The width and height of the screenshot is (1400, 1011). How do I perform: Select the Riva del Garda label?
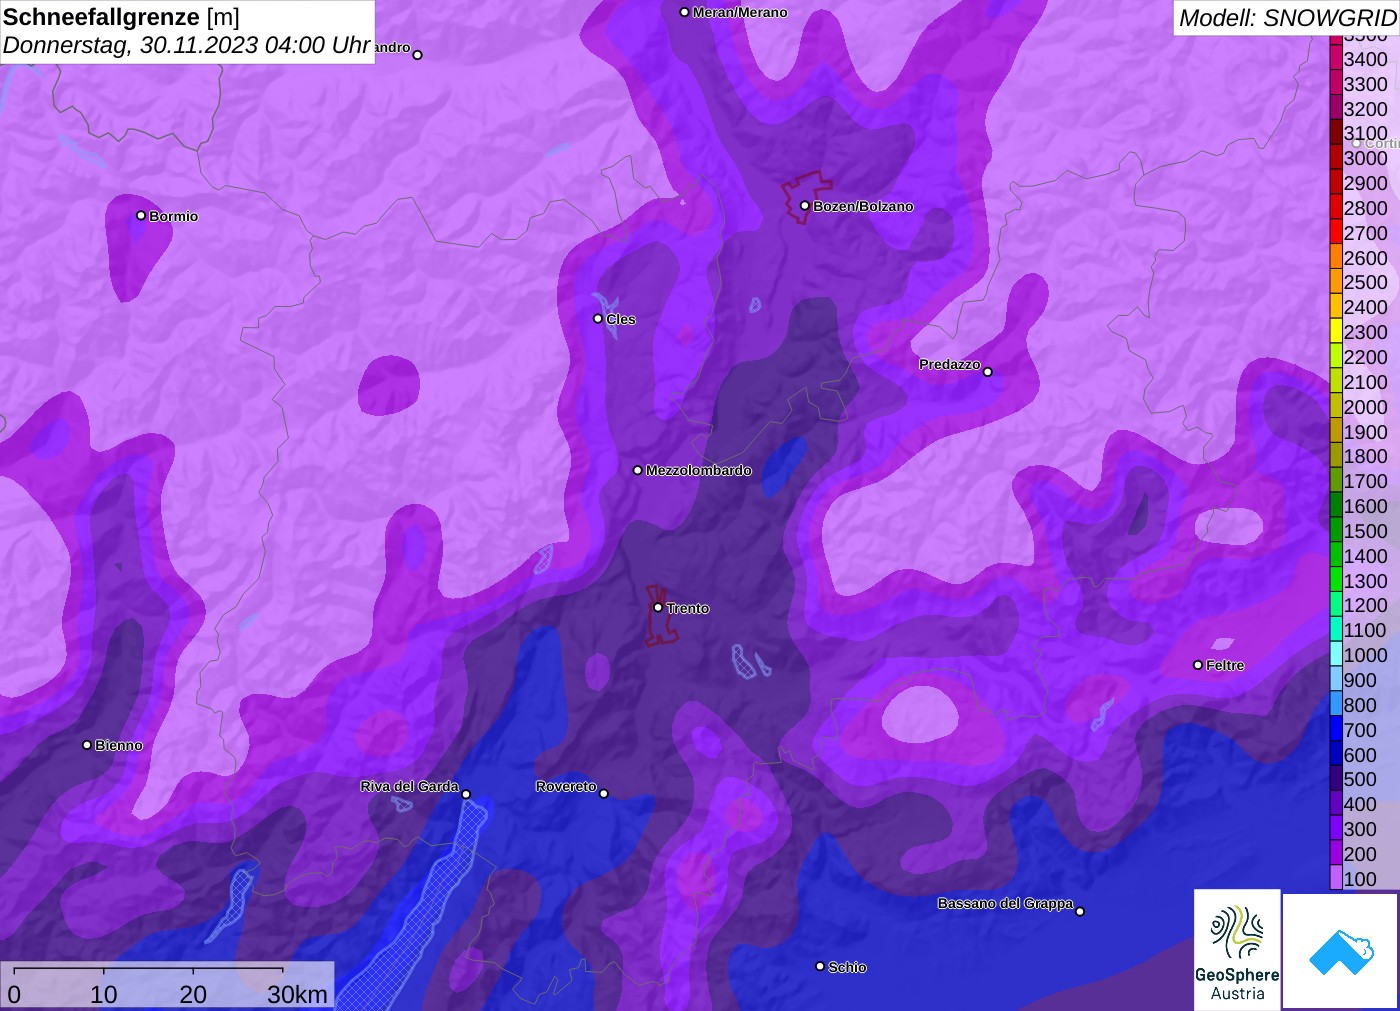click(409, 786)
